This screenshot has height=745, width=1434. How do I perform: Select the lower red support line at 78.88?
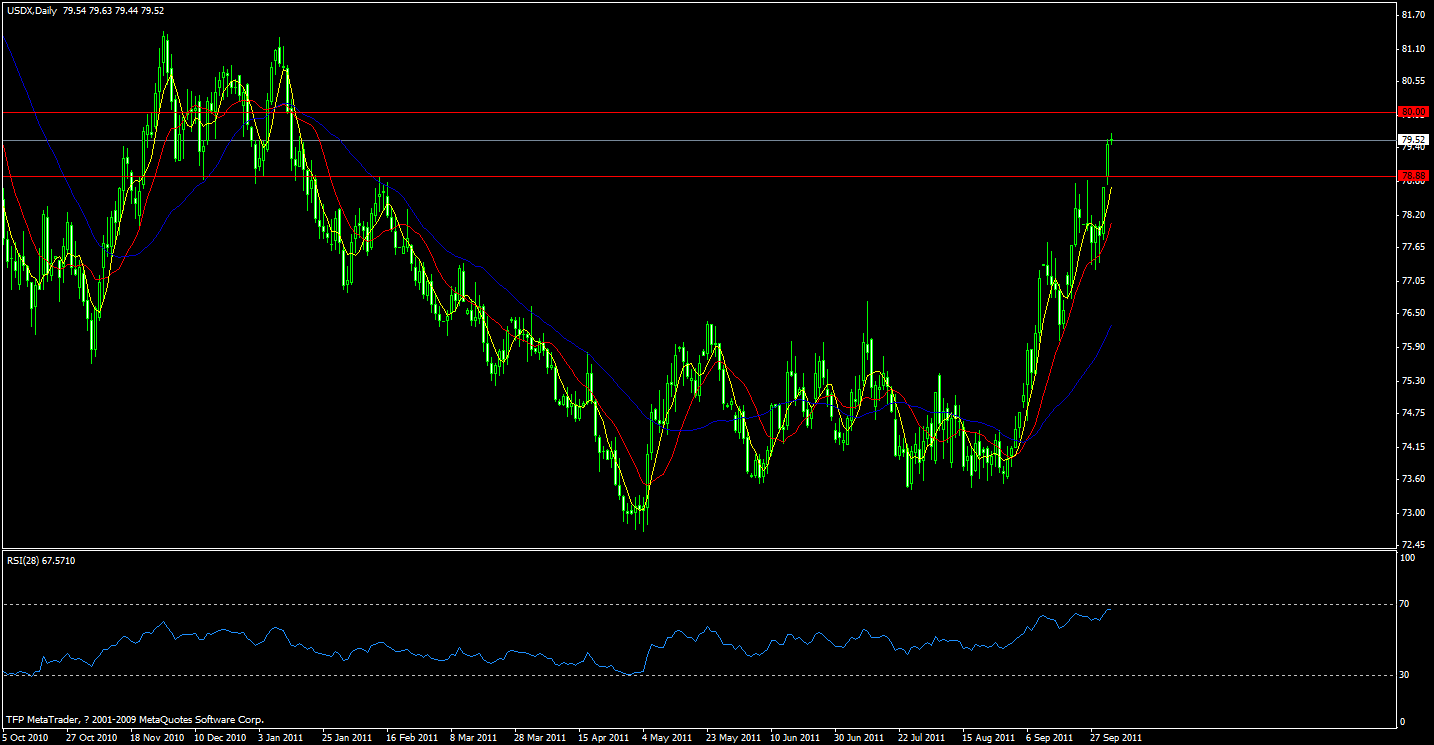click(700, 177)
